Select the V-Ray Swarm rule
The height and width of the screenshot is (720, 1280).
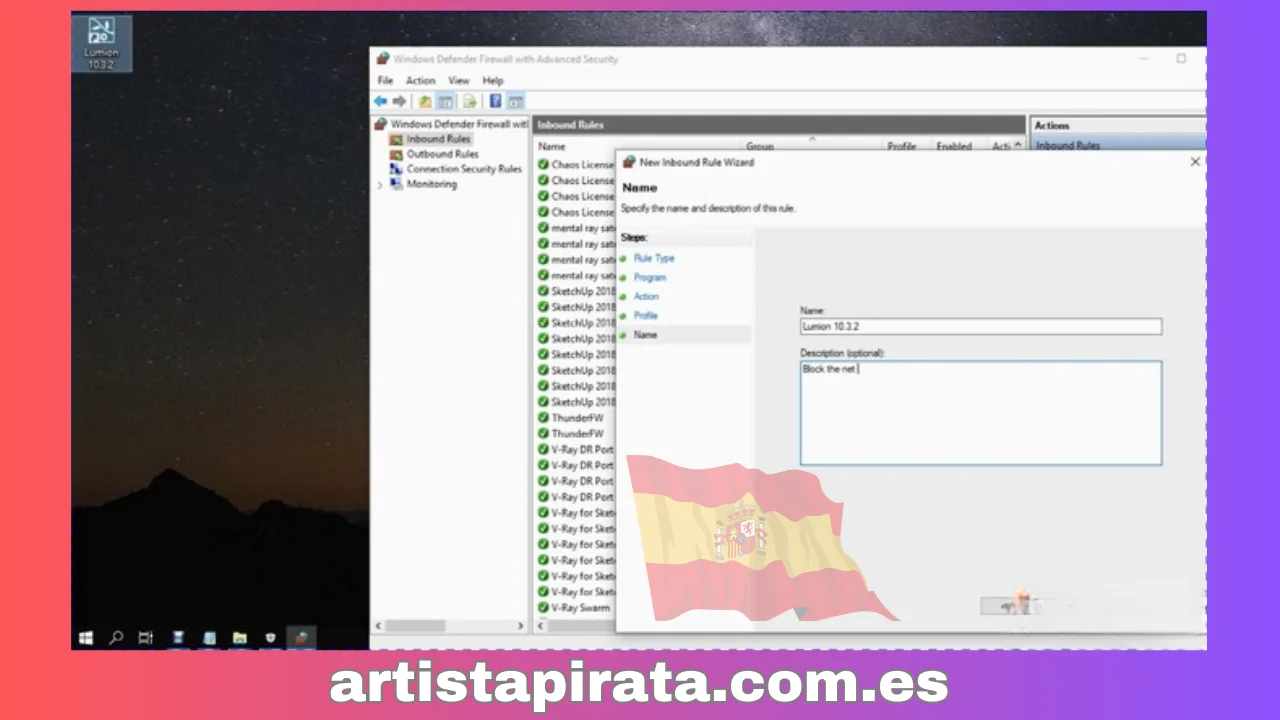pos(574,607)
